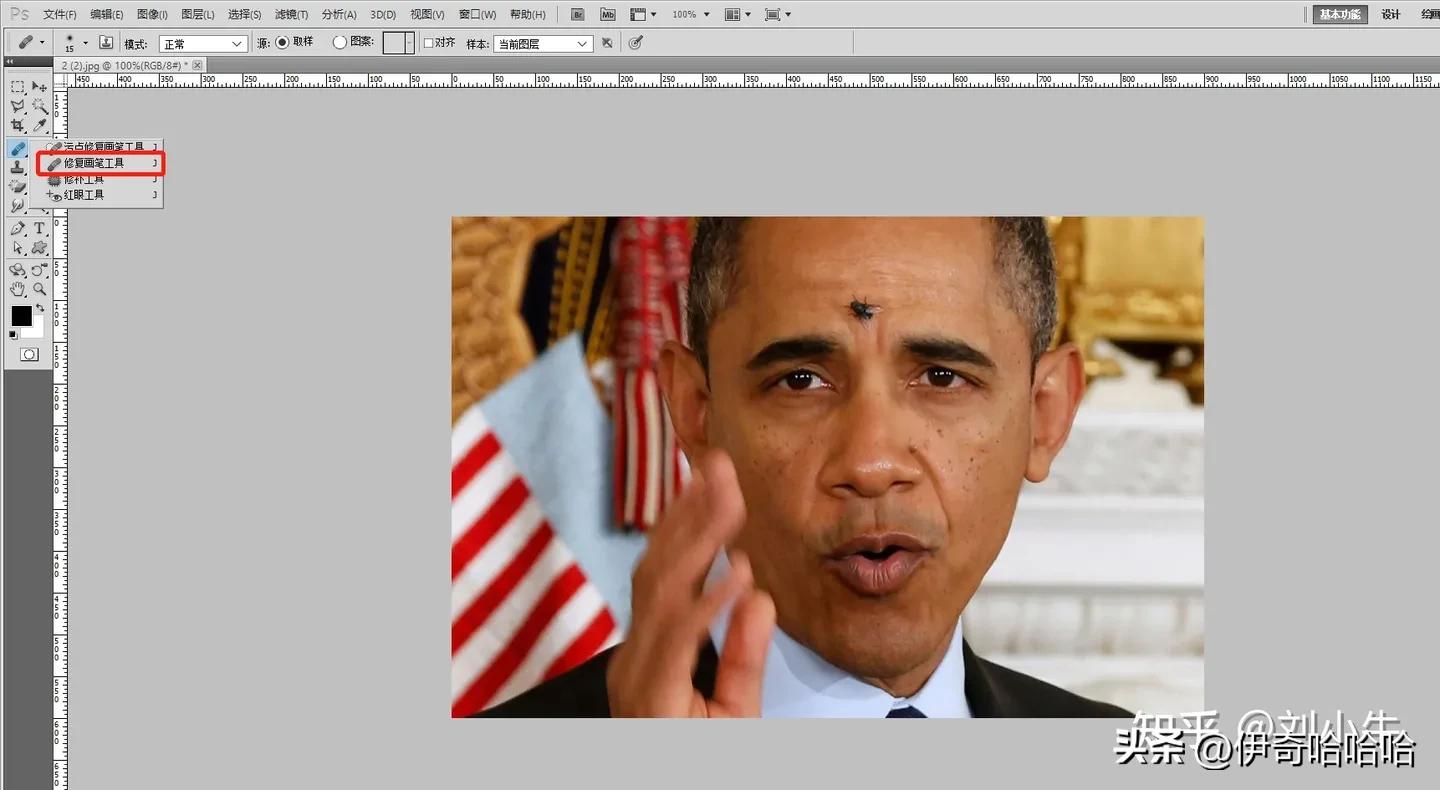
Task: Select the Move tool
Action: 38,88
